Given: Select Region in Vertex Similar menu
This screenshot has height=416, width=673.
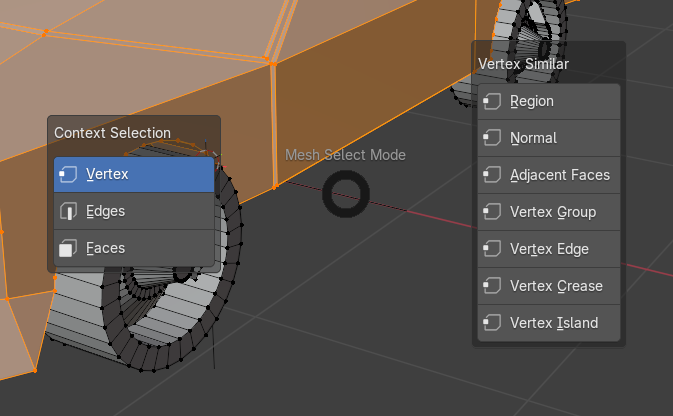Looking at the screenshot, I should (549, 101).
